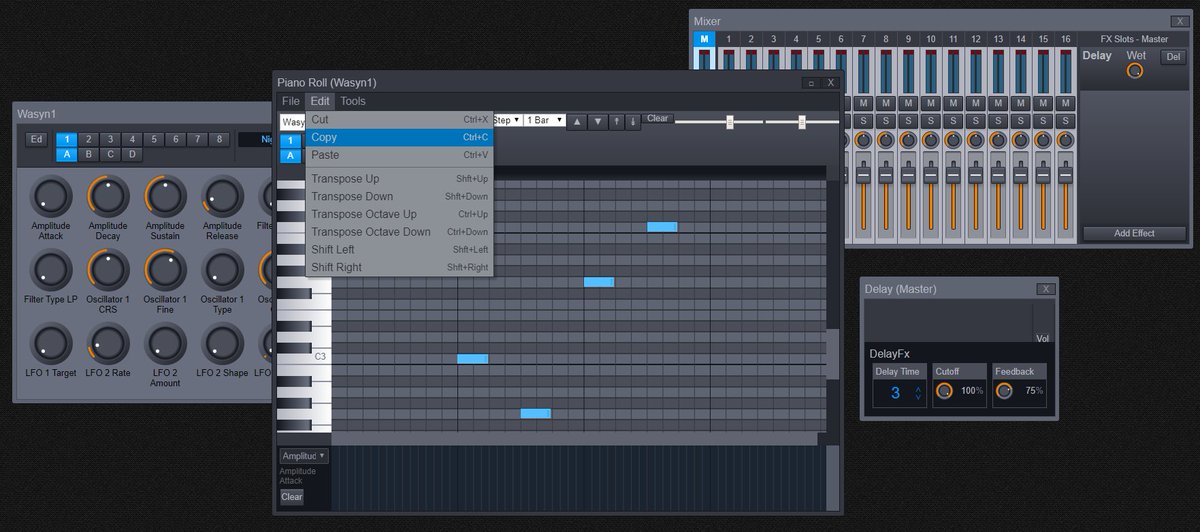Adjust the Amplitude Sustain knob
The image size is (1200, 532).
pyautogui.click(x=165, y=196)
